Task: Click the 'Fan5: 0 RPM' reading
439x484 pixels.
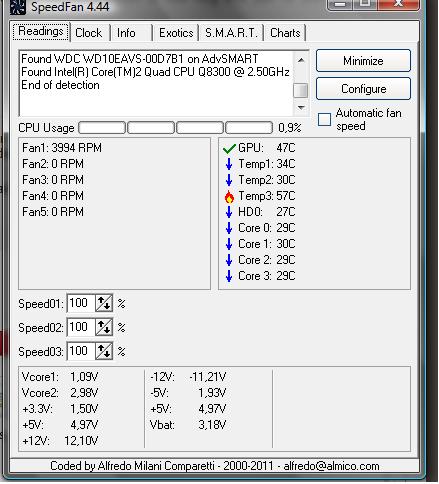Action: click(53, 212)
